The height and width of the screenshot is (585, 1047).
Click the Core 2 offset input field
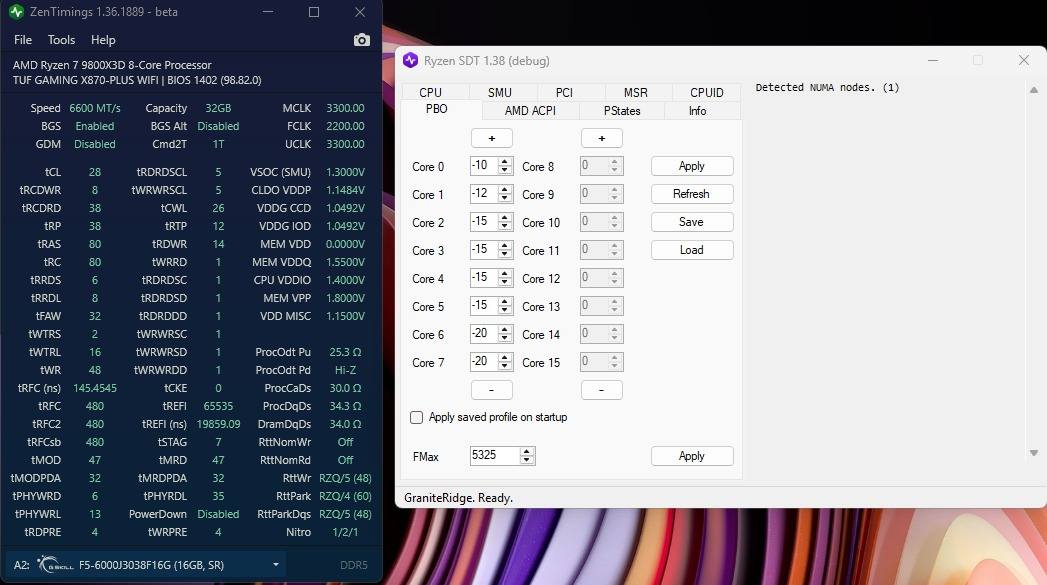[484, 222]
